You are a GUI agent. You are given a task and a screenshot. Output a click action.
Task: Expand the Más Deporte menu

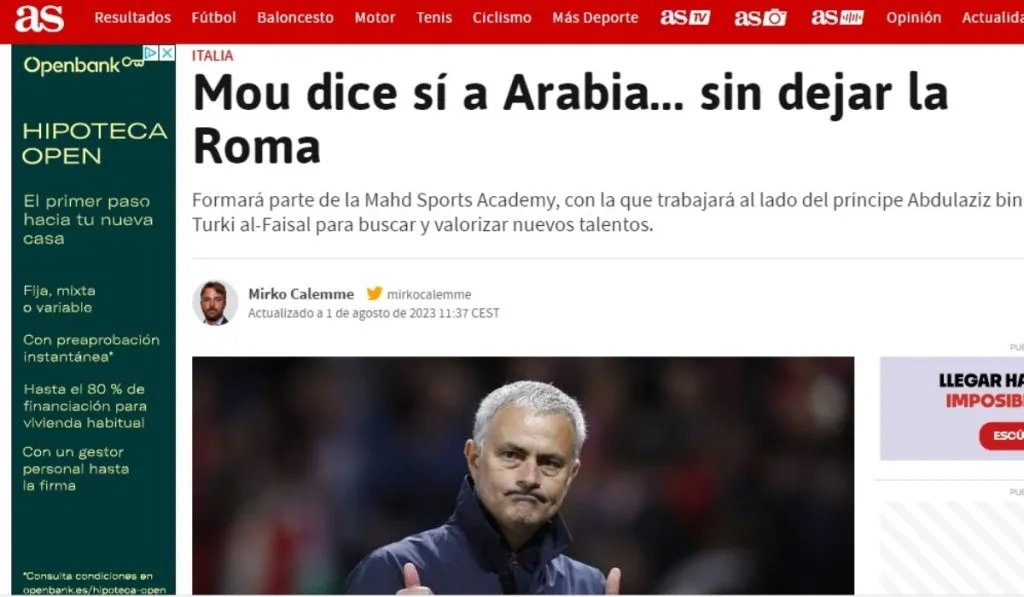(595, 18)
